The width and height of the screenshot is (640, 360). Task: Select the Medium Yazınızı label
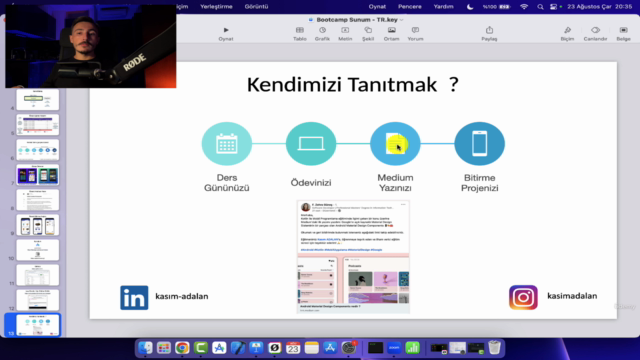[x=395, y=183]
